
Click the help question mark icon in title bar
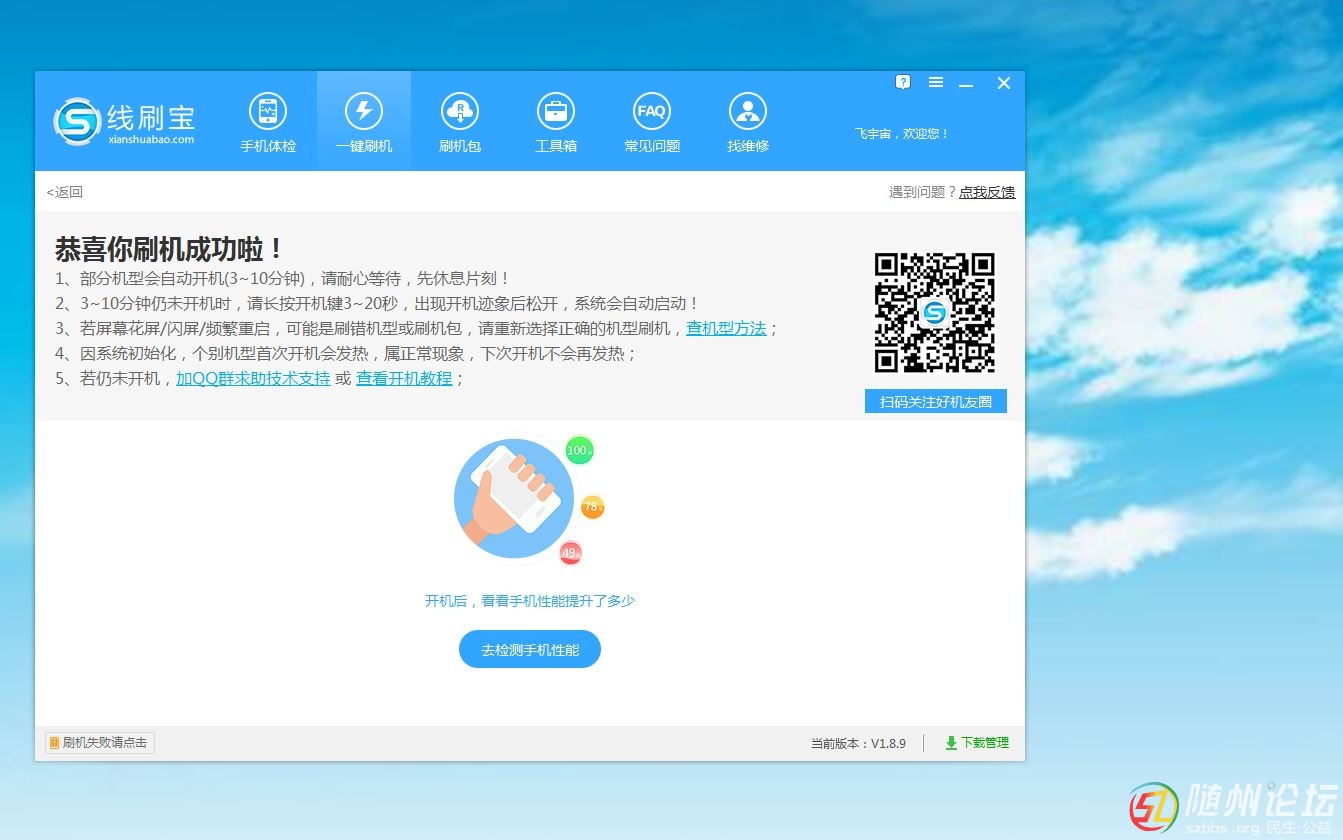903,83
